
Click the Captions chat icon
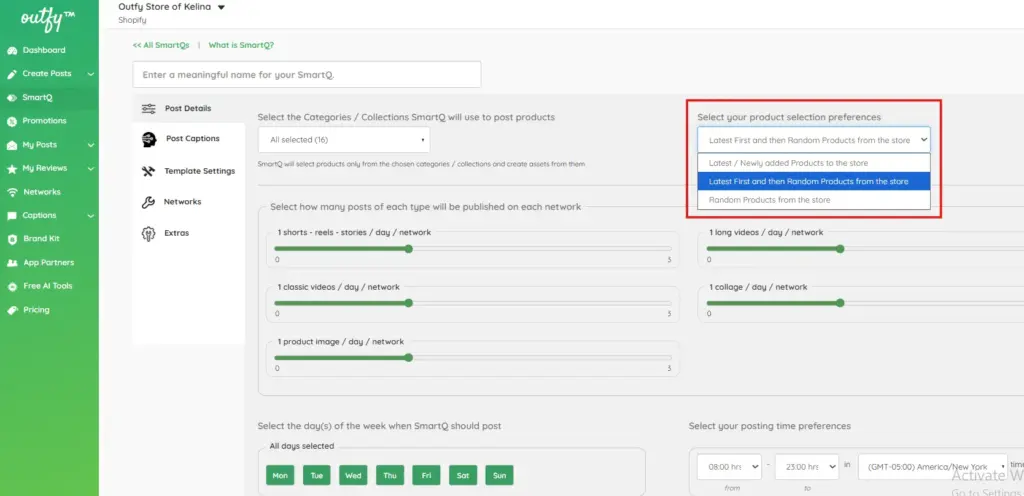pyautogui.click(x=12, y=215)
